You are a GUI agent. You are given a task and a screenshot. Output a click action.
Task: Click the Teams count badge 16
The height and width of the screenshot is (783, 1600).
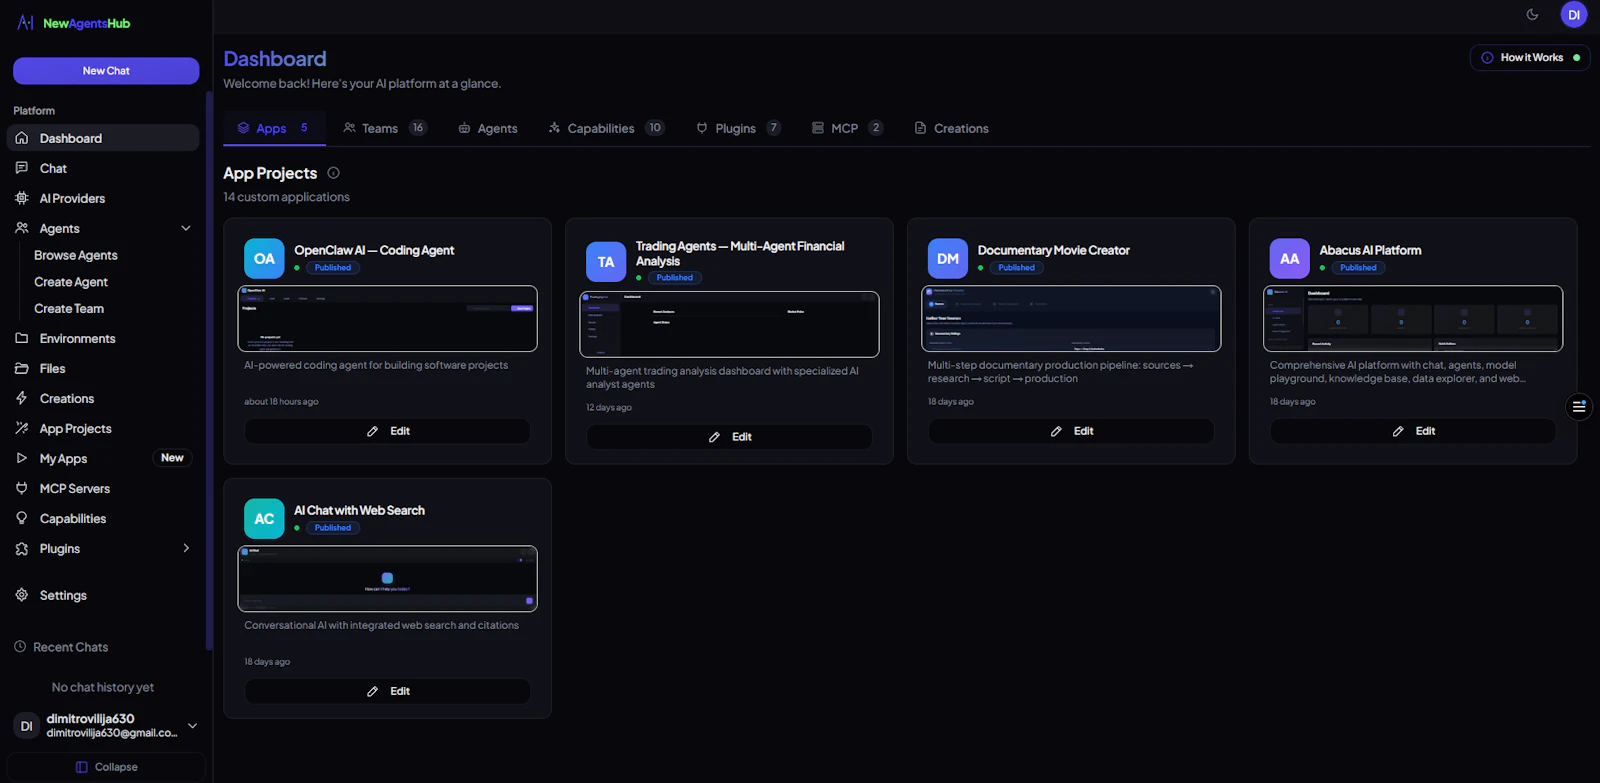[418, 128]
